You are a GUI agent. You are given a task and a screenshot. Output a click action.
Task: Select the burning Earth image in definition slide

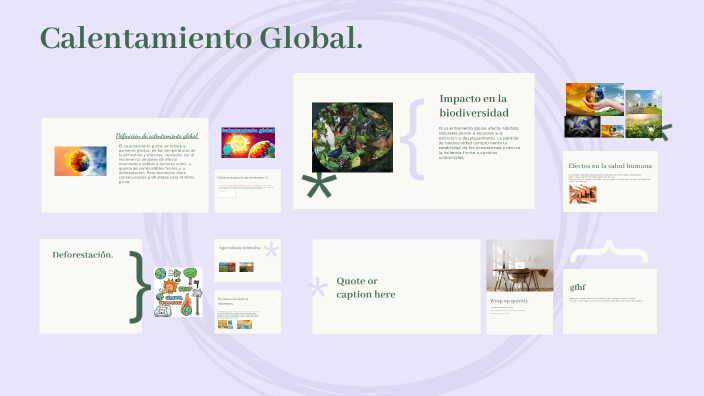pyautogui.click(x=80, y=161)
